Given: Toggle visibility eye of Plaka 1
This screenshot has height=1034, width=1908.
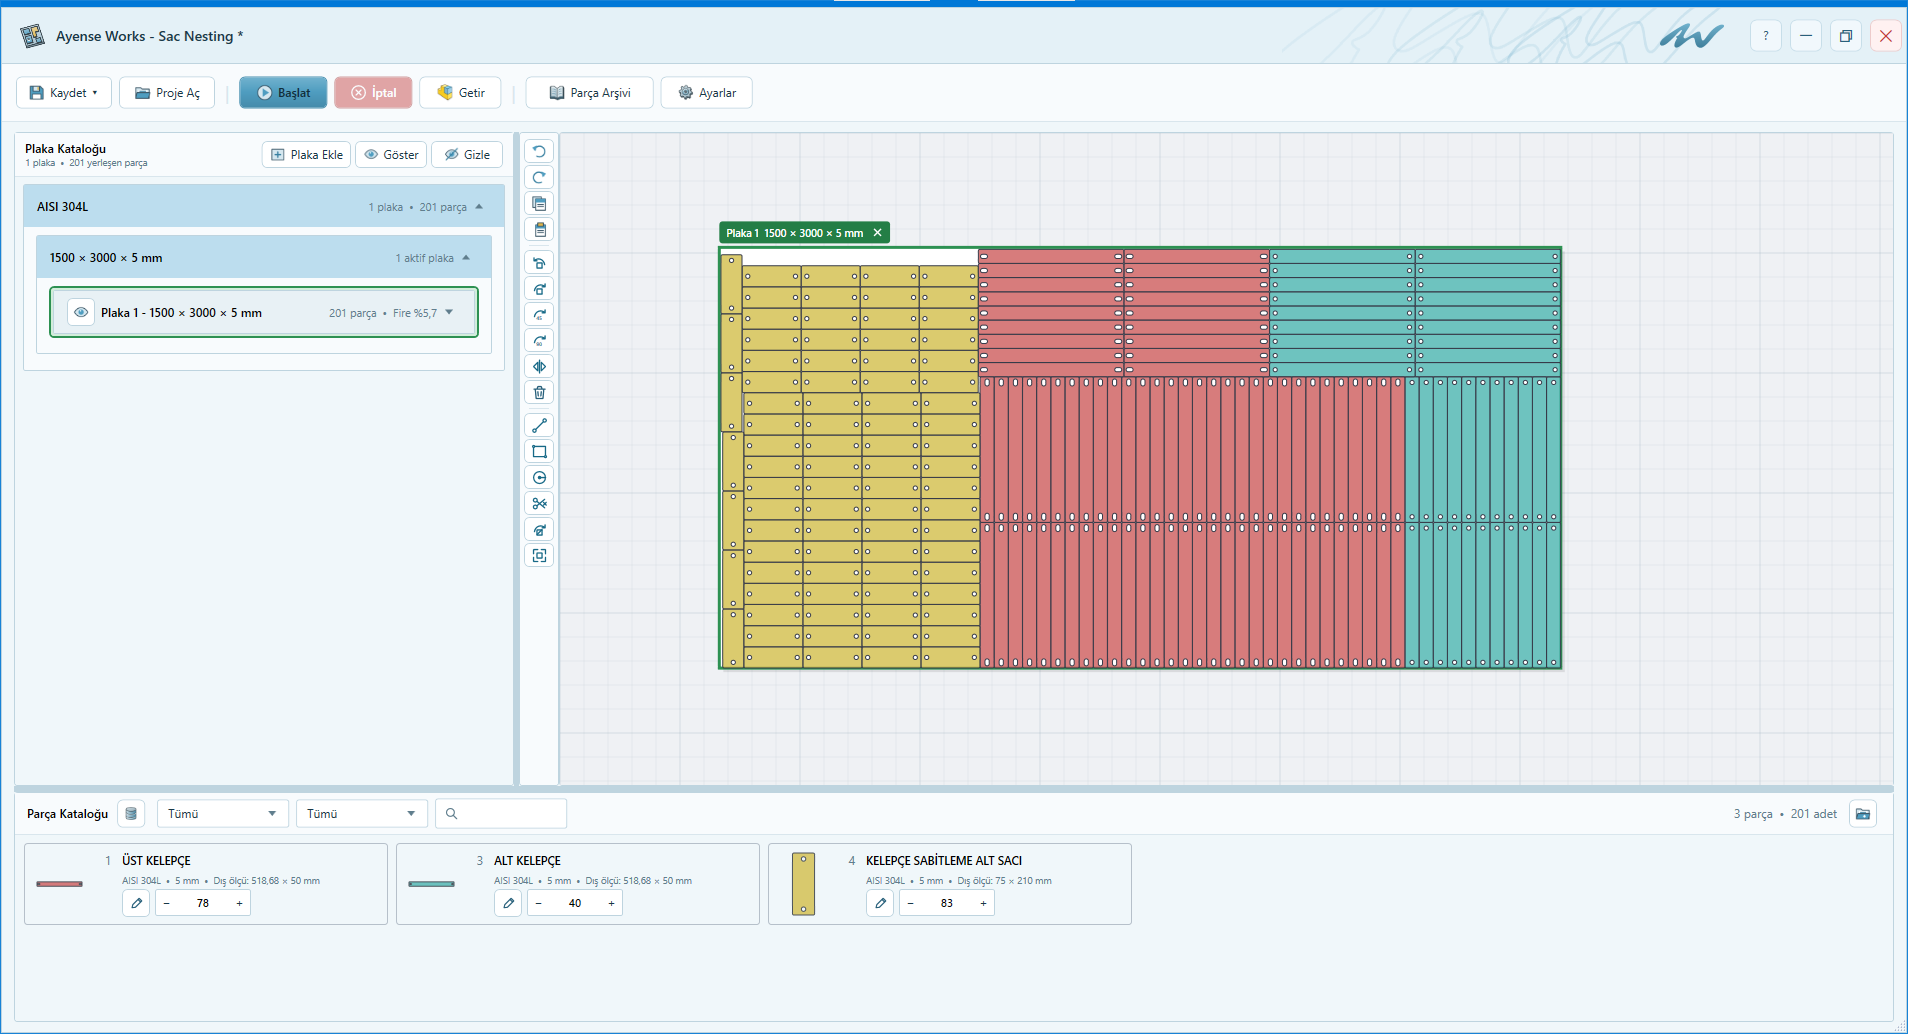Looking at the screenshot, I should tap(81, 312).
